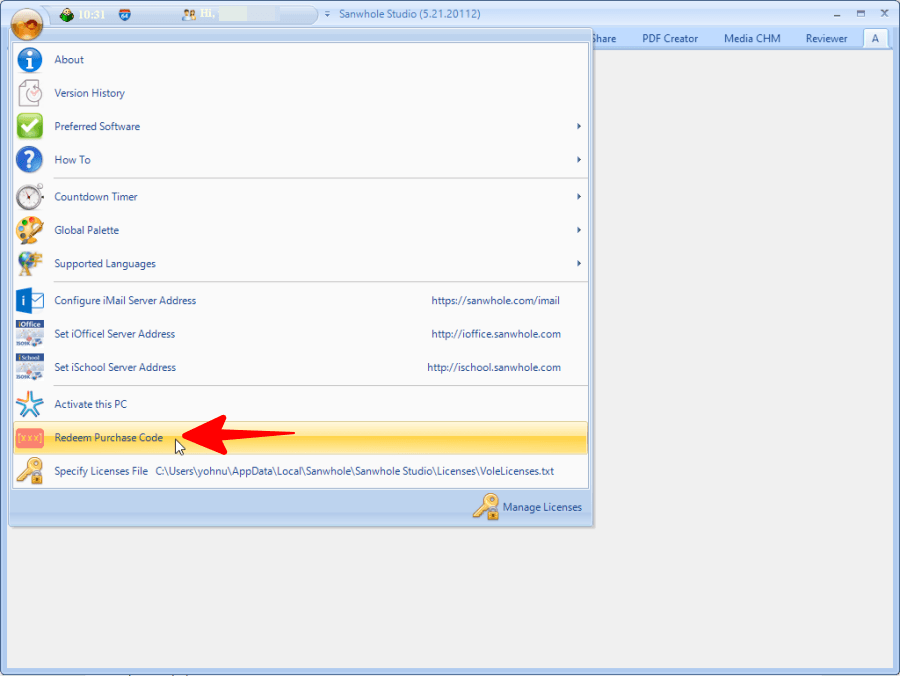Image resolution: width=900 pixels, height=676 pixels.
Task: Switch to the Reviewer tab
Action: click(826, 38)
